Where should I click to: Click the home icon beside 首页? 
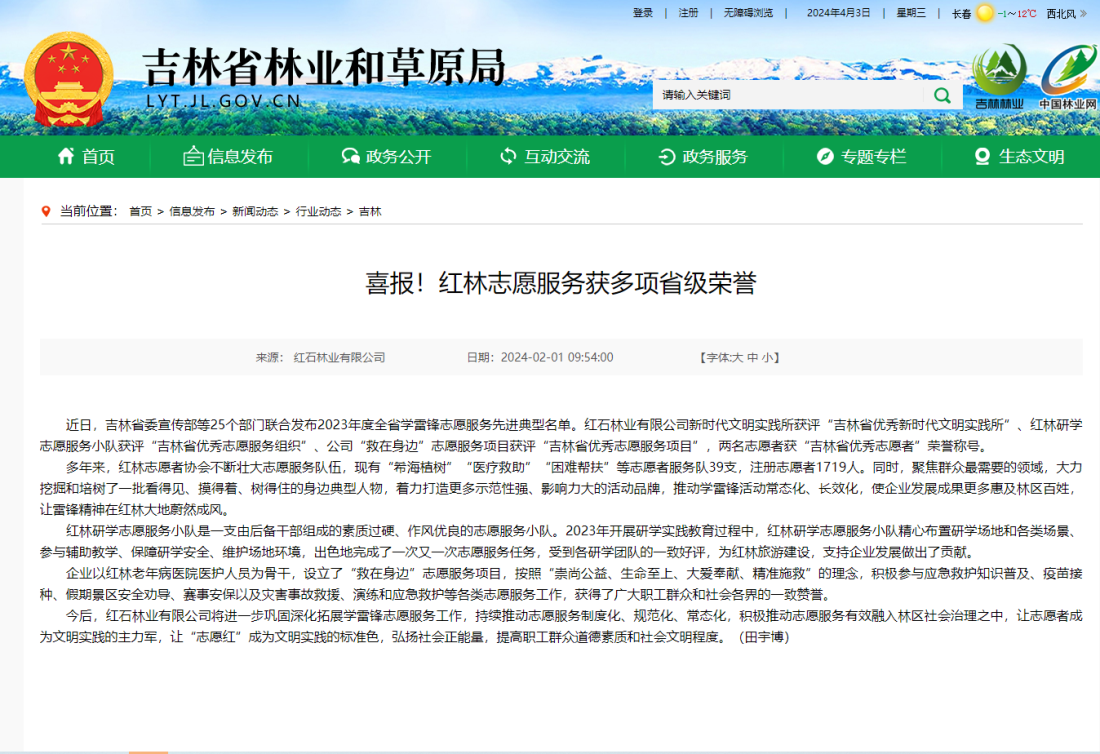coord(66,156)
